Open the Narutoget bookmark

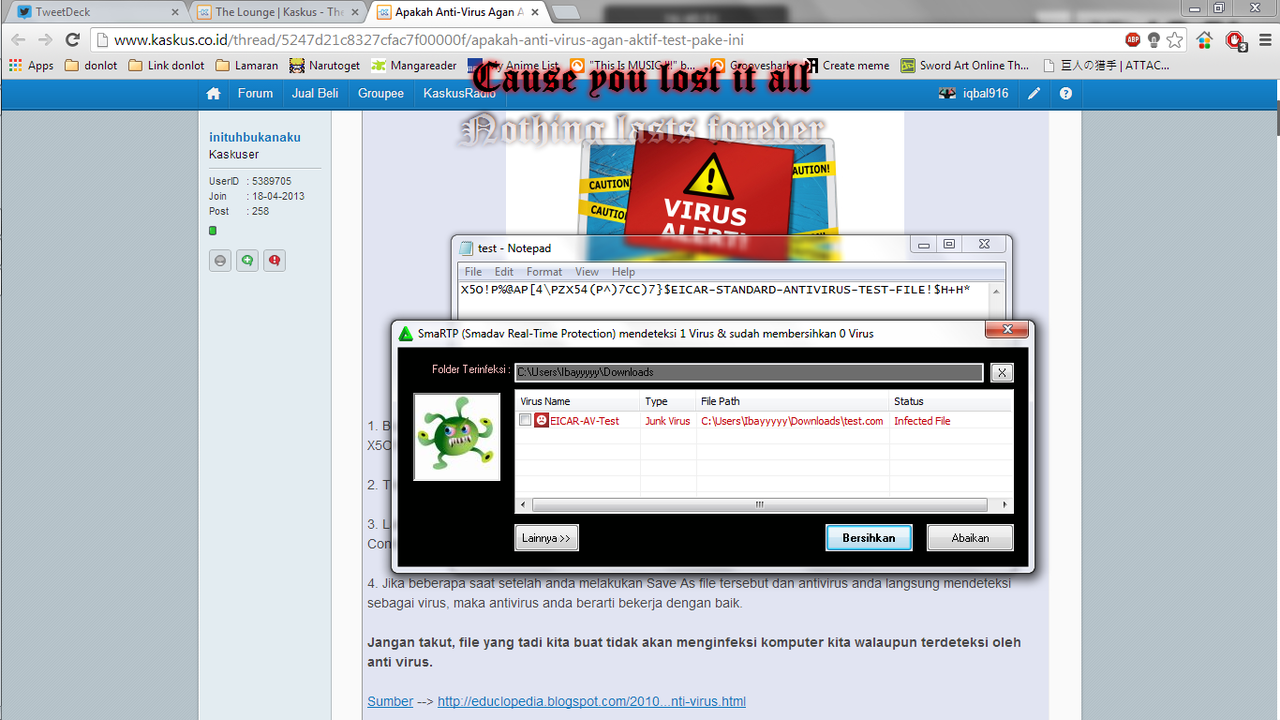[324, 65]
